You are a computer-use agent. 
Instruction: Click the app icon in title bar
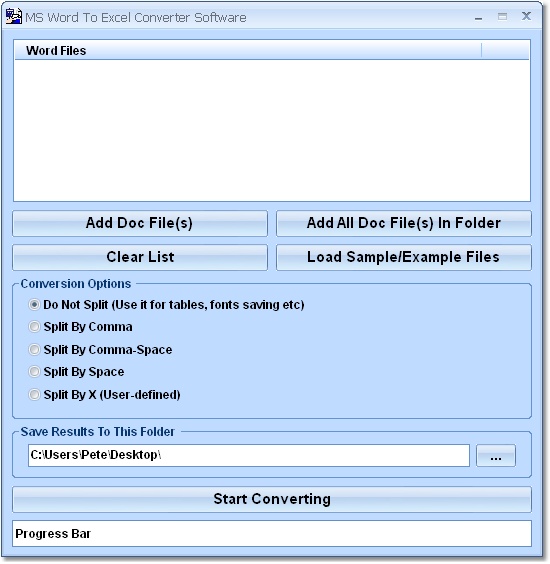tap(14, 17)
